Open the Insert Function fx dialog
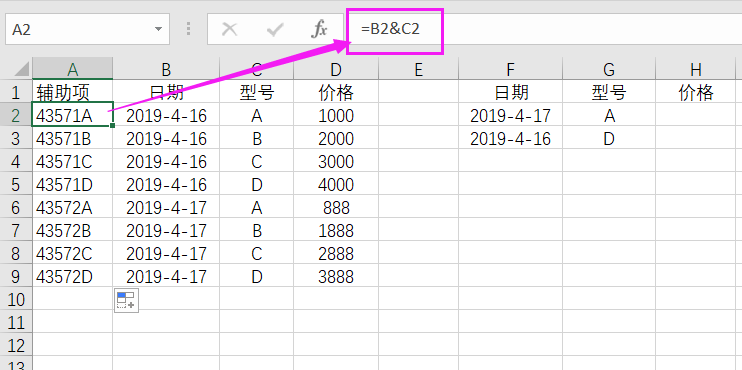 [319, 29]
